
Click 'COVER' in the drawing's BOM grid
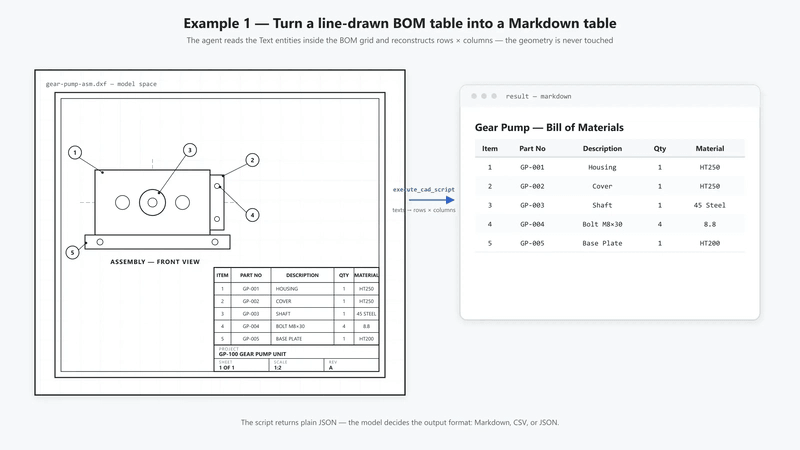[284, 302]
